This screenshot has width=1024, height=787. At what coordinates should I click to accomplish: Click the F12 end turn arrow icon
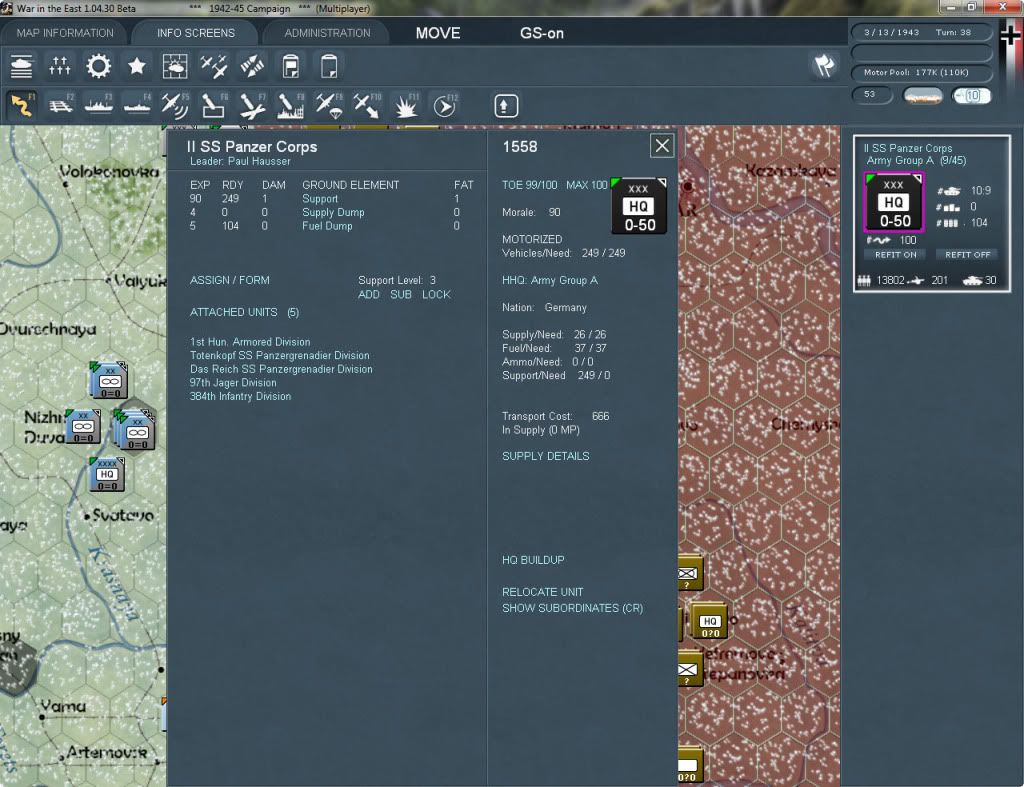pos(445,105)
